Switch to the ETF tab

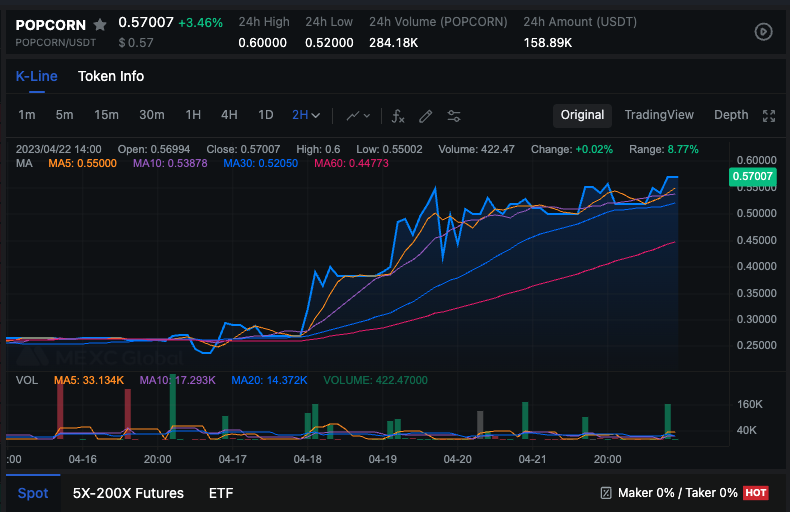point(221,493)
